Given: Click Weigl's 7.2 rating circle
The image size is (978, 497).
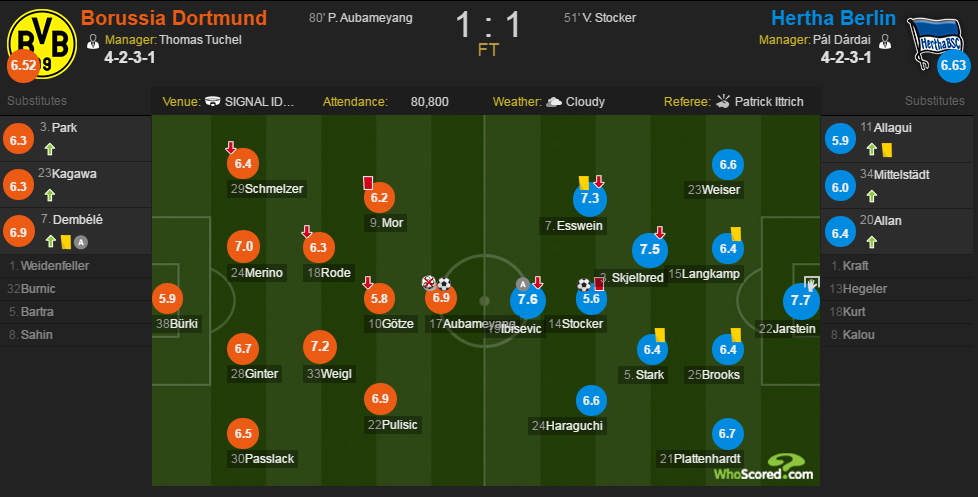Looking at the screenshot, I should tap(320, 347).
